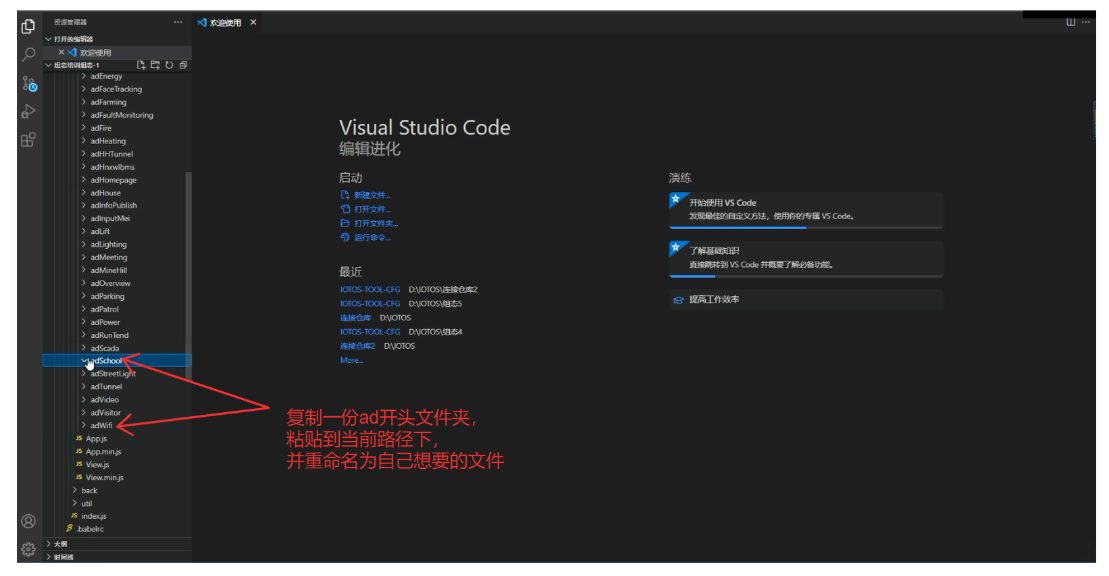Open the Run and Debug view
Viewport: 1109px width, 576px height.
coord(29,112)
